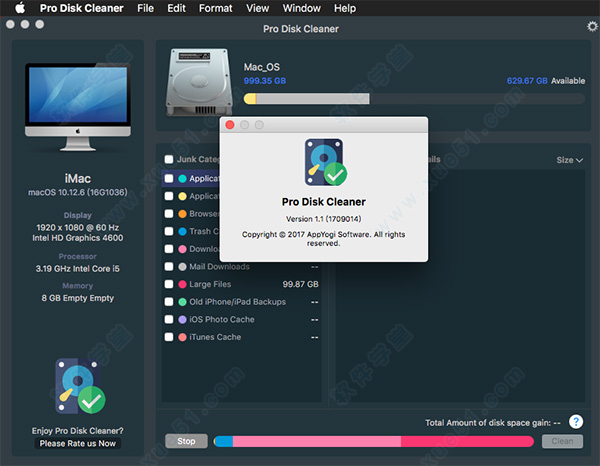
Task: Click the yellow dot of the second Applications row
Action: click(183, 196)
